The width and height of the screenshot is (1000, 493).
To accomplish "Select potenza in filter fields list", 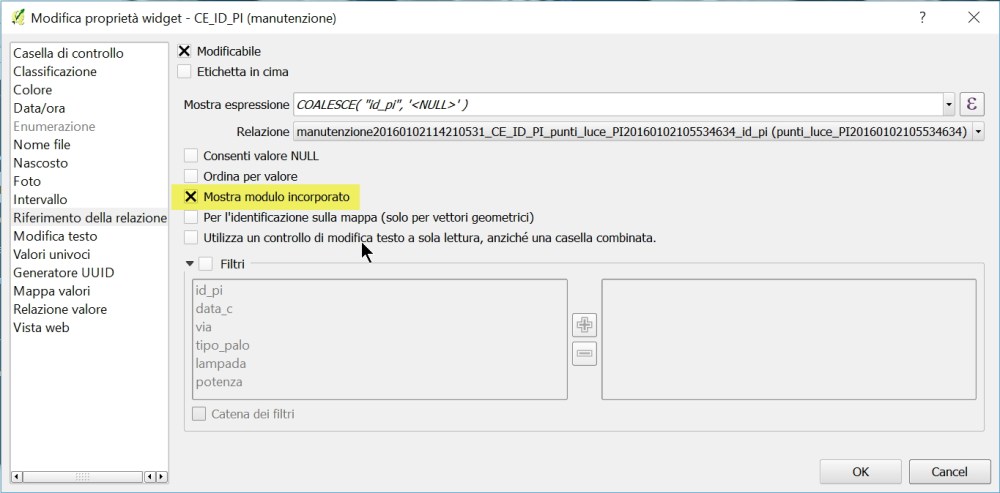I will (x=219, y=382).
